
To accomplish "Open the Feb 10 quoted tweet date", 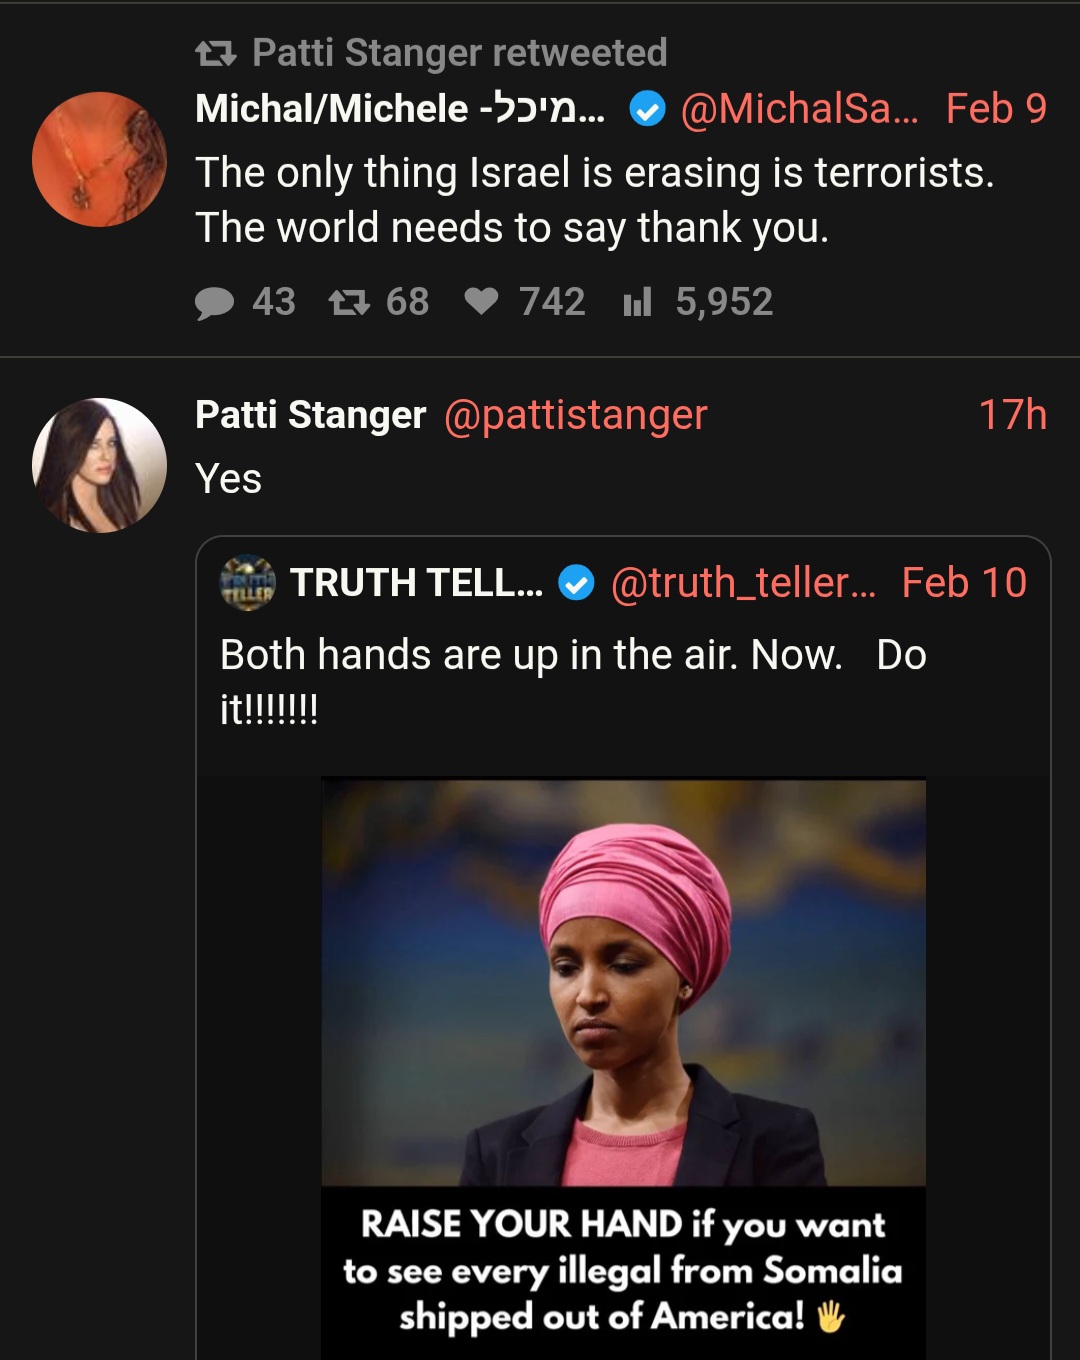I will [964, 583].
